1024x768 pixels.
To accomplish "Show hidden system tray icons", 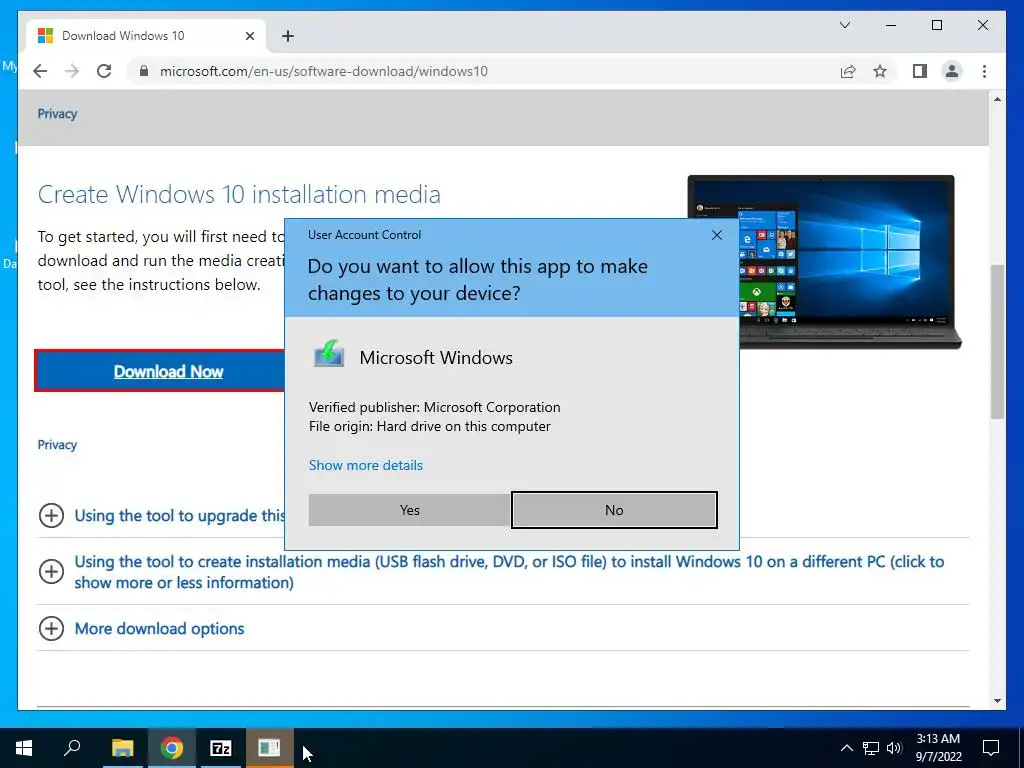I will [x=846, y=748].
